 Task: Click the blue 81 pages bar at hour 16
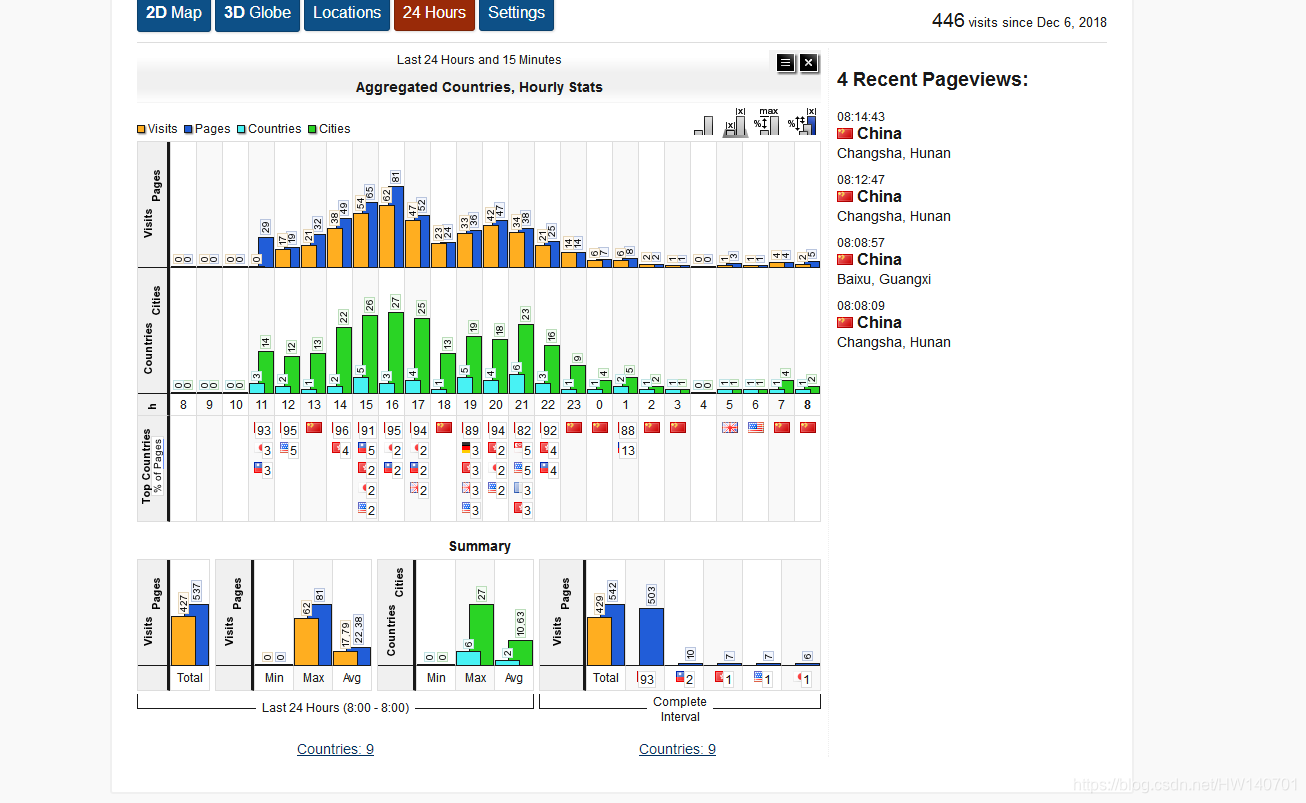click(398, 227)
